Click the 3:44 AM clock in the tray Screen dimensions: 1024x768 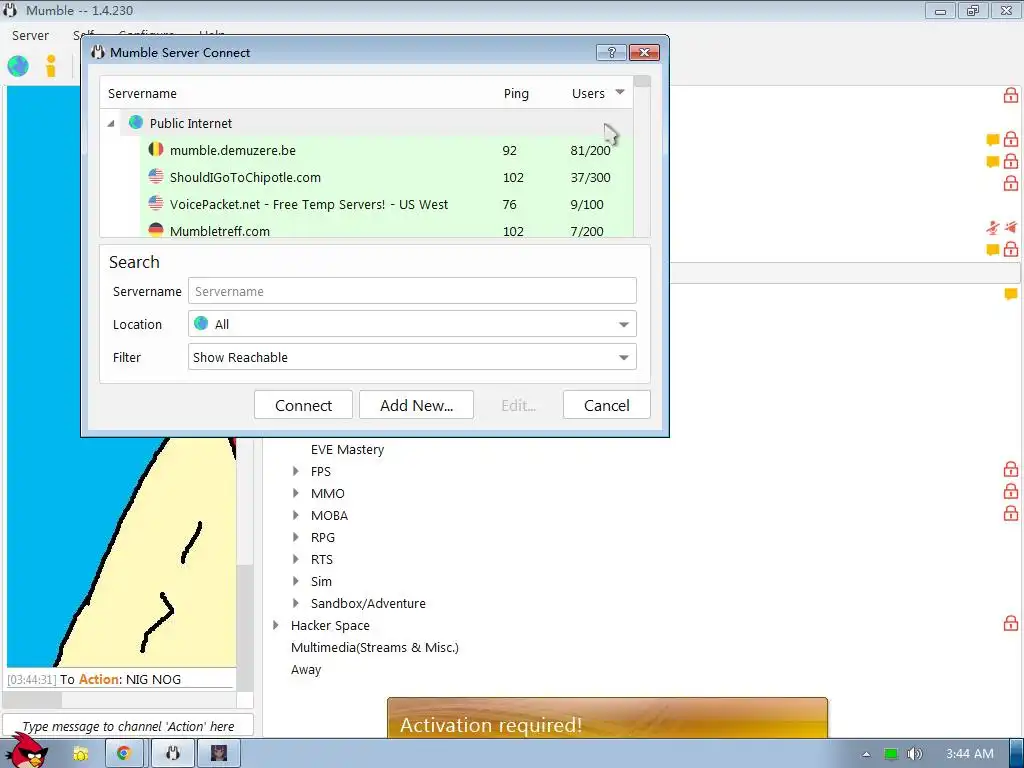click(970, 754)
